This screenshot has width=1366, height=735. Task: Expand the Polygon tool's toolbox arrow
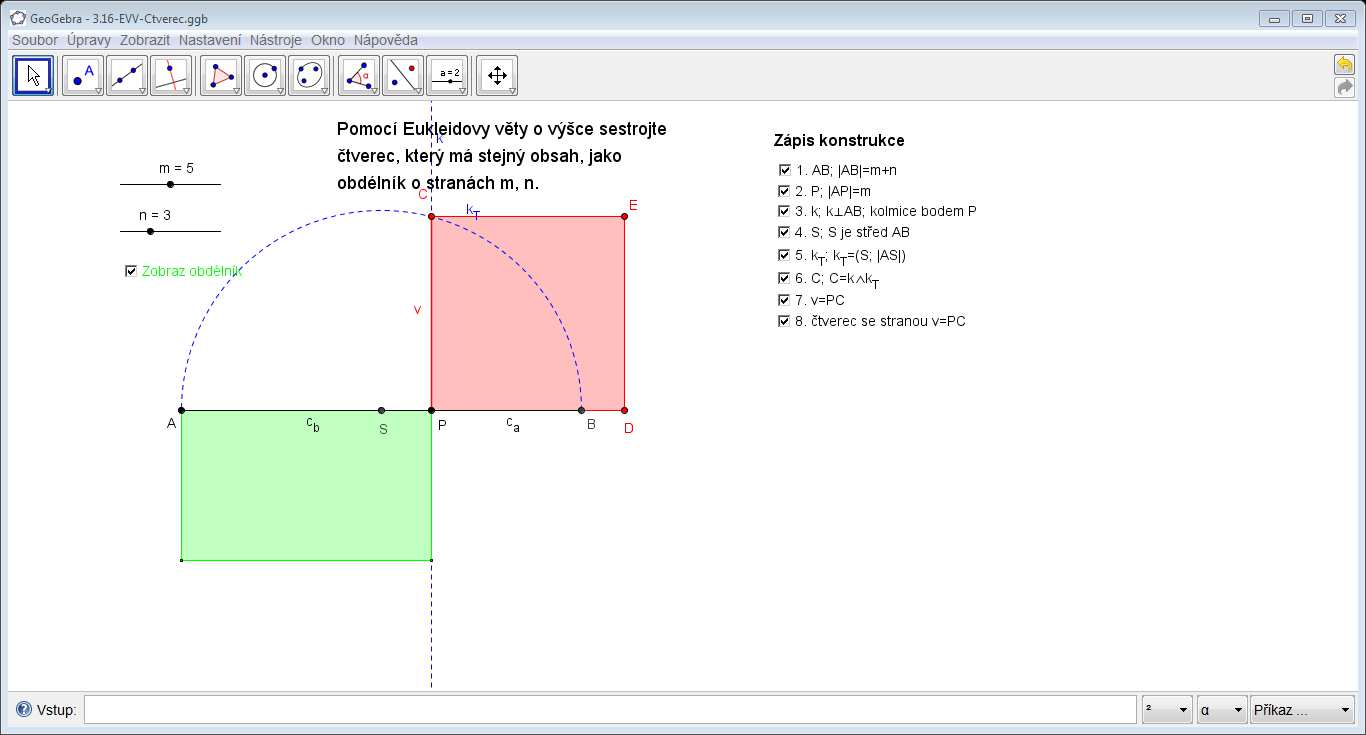pyautogui.click(x=237, y=91)
